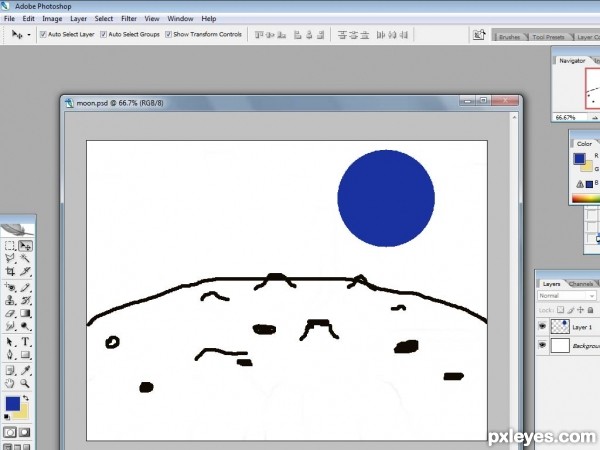Select the Path Selection tool
The image size is (600, 450).
coord(10,342)
